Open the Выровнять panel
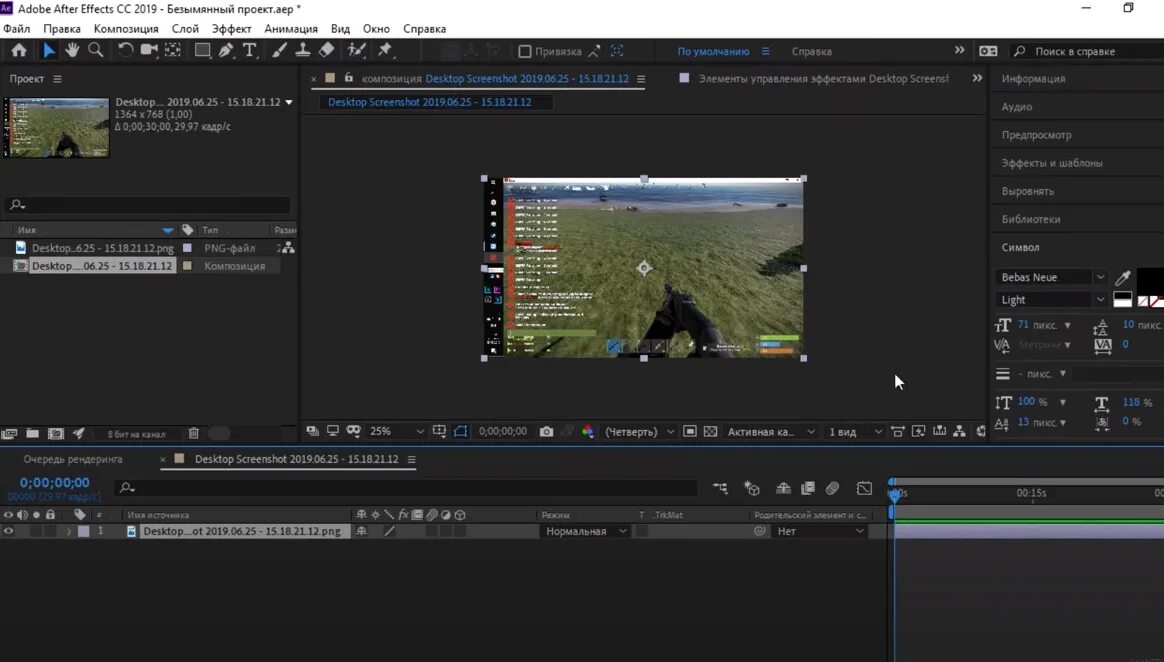Viewport: 1164px width, 662px height. pos(1028,191)
